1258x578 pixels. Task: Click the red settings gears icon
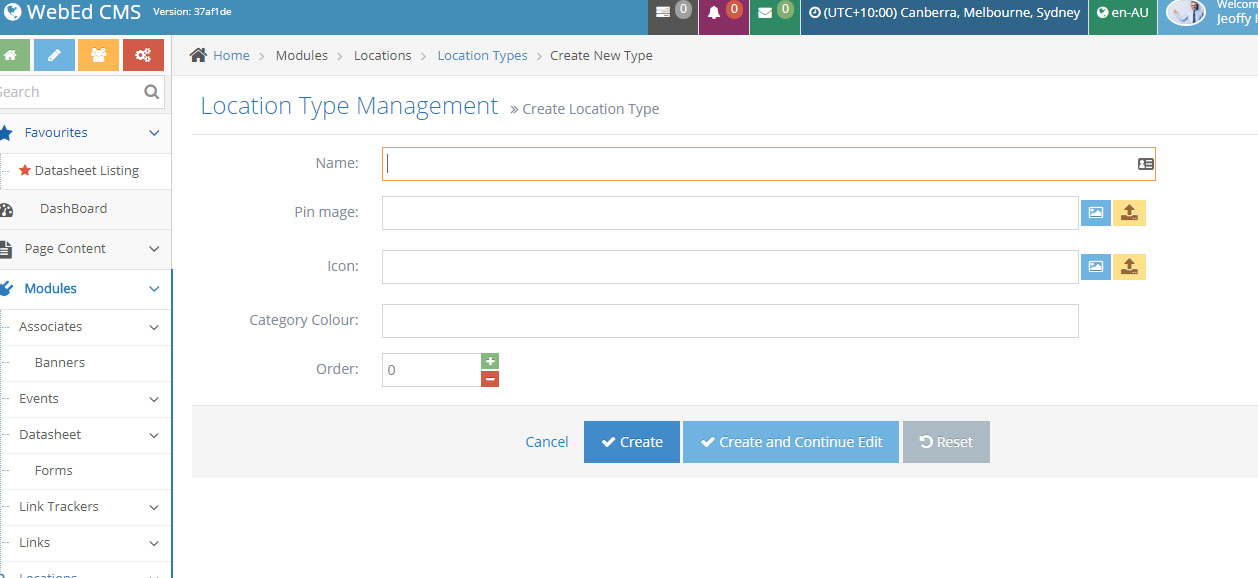coord(143,55)
